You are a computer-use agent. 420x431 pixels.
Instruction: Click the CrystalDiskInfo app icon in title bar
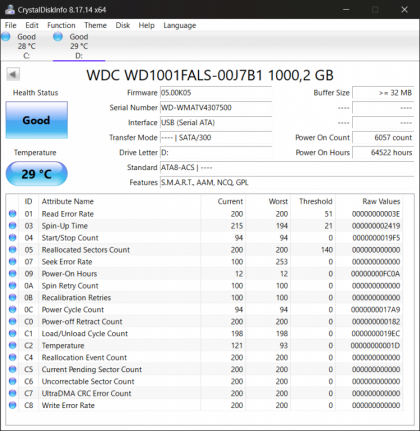(10, 9)
